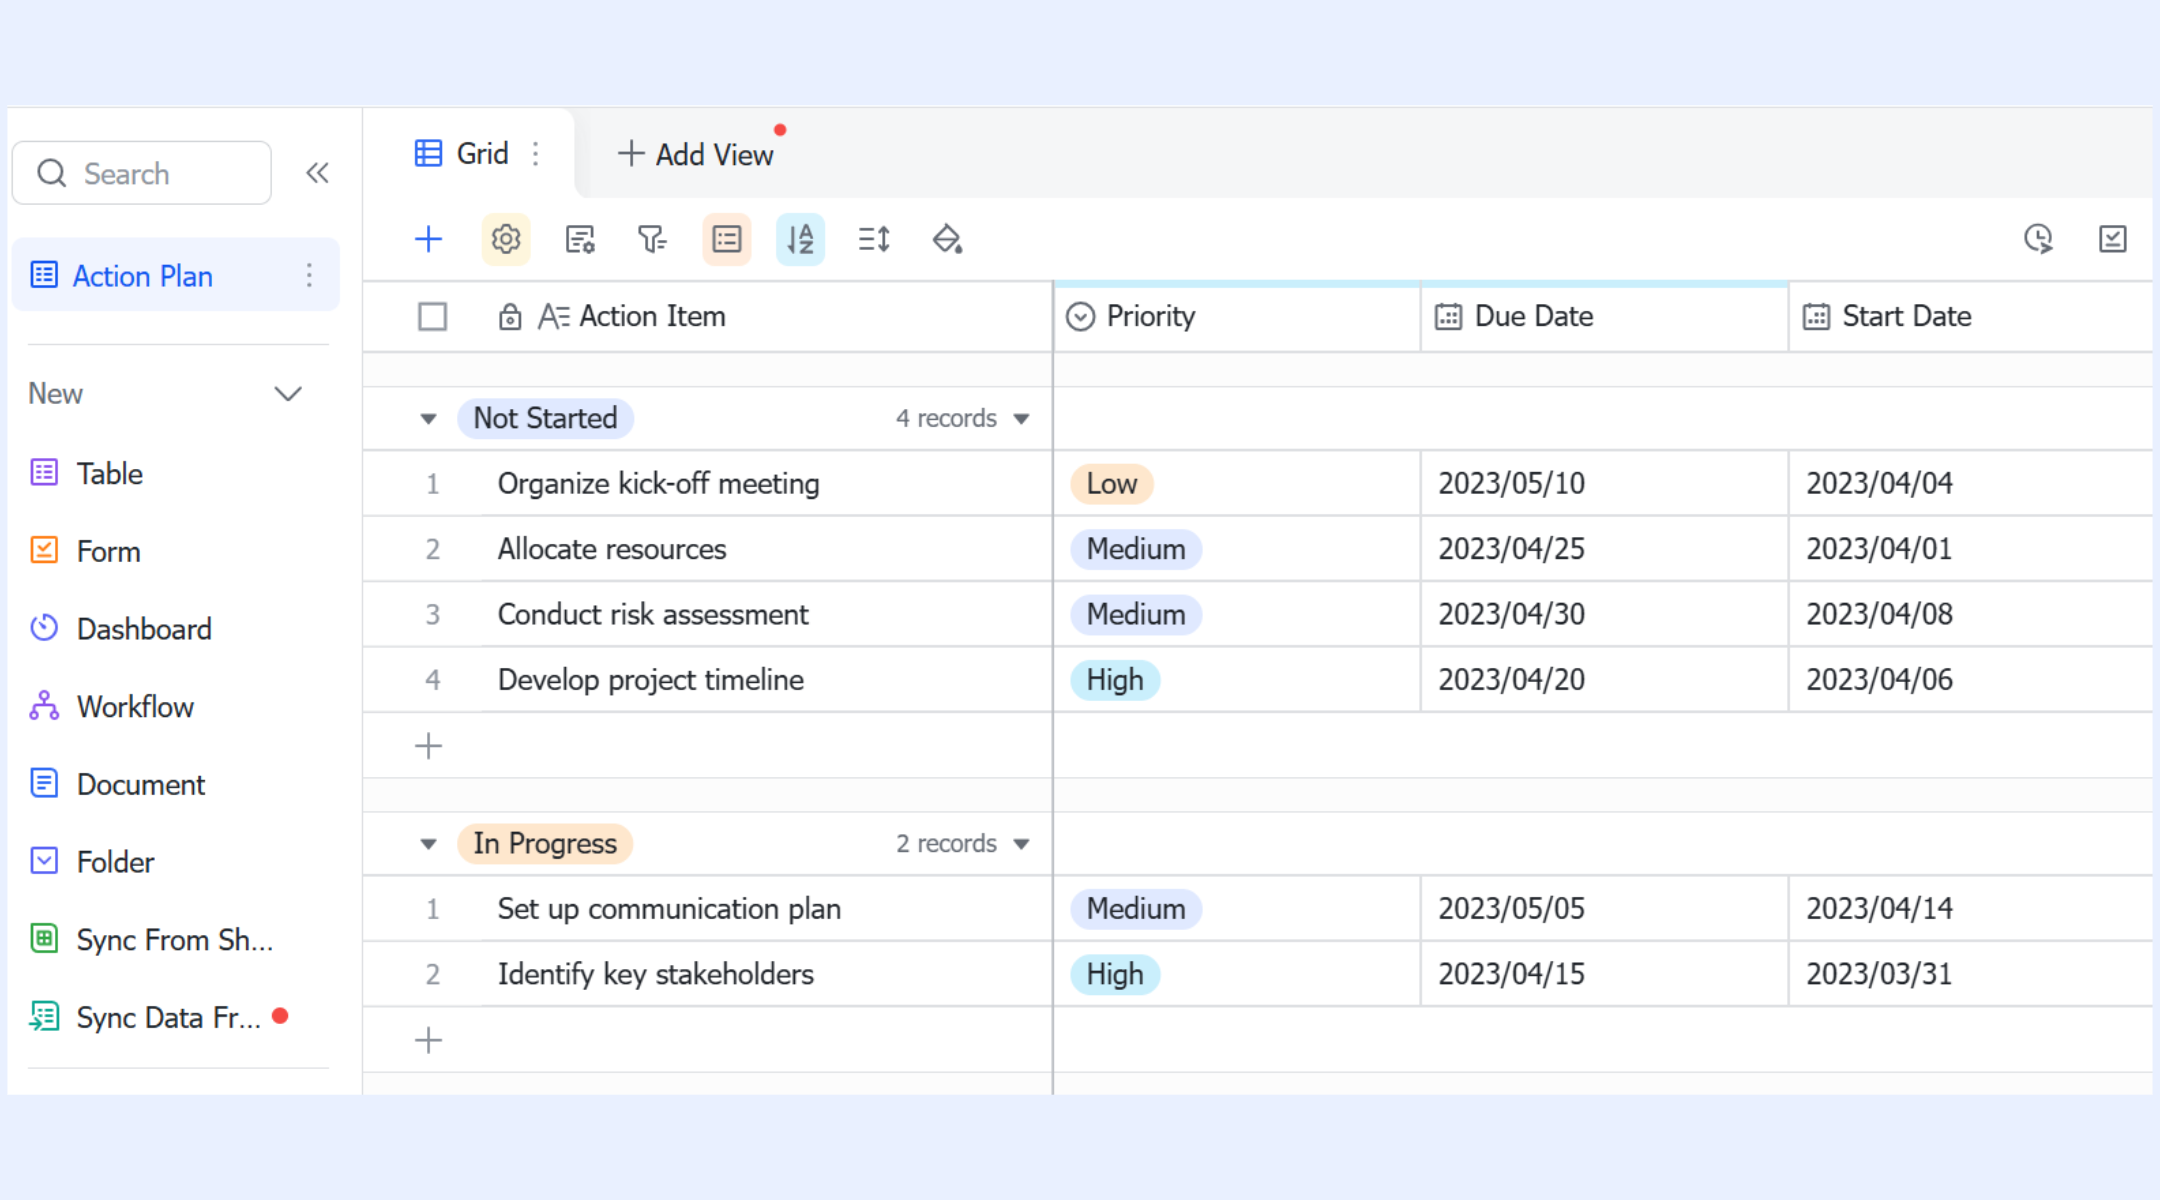
Task: Click the add record plus icon in toolbar
Action: coord(428,239)
